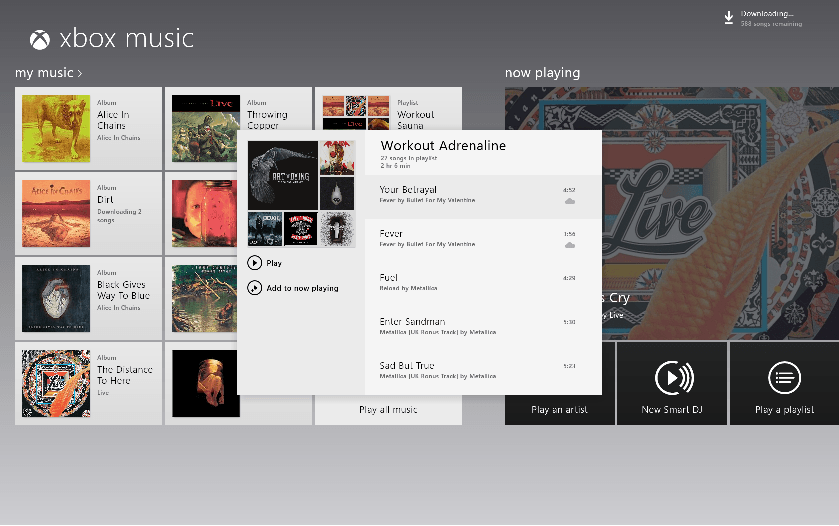Open the my music section chevron

[80, 73]
